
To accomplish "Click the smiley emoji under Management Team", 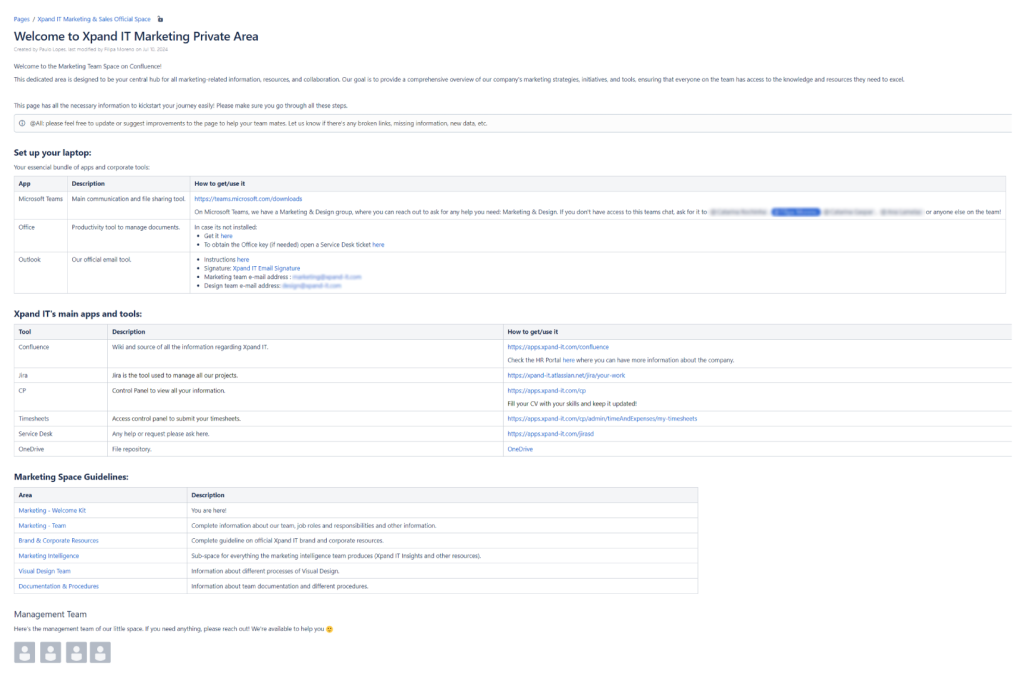I will click(x=329, y=629).
